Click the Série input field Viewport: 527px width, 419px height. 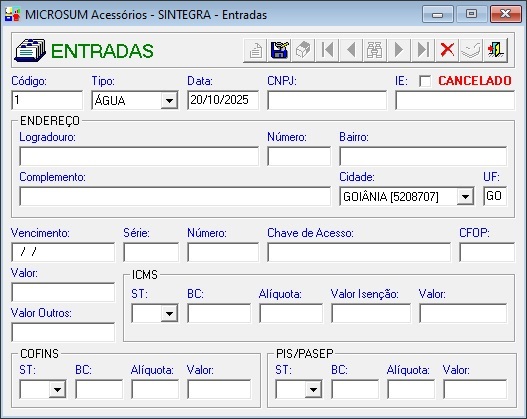pyautogui.click(x=151, y=252)
